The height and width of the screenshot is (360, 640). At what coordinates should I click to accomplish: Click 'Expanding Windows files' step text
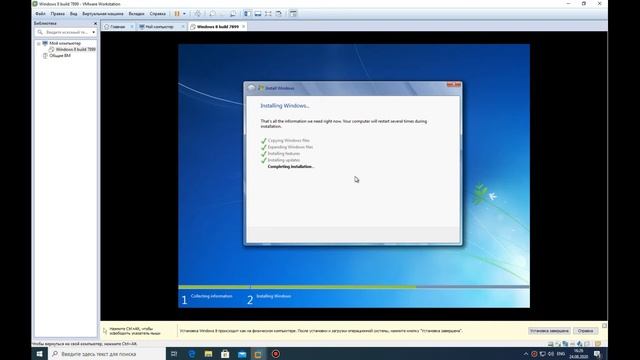tap(290, 147)
